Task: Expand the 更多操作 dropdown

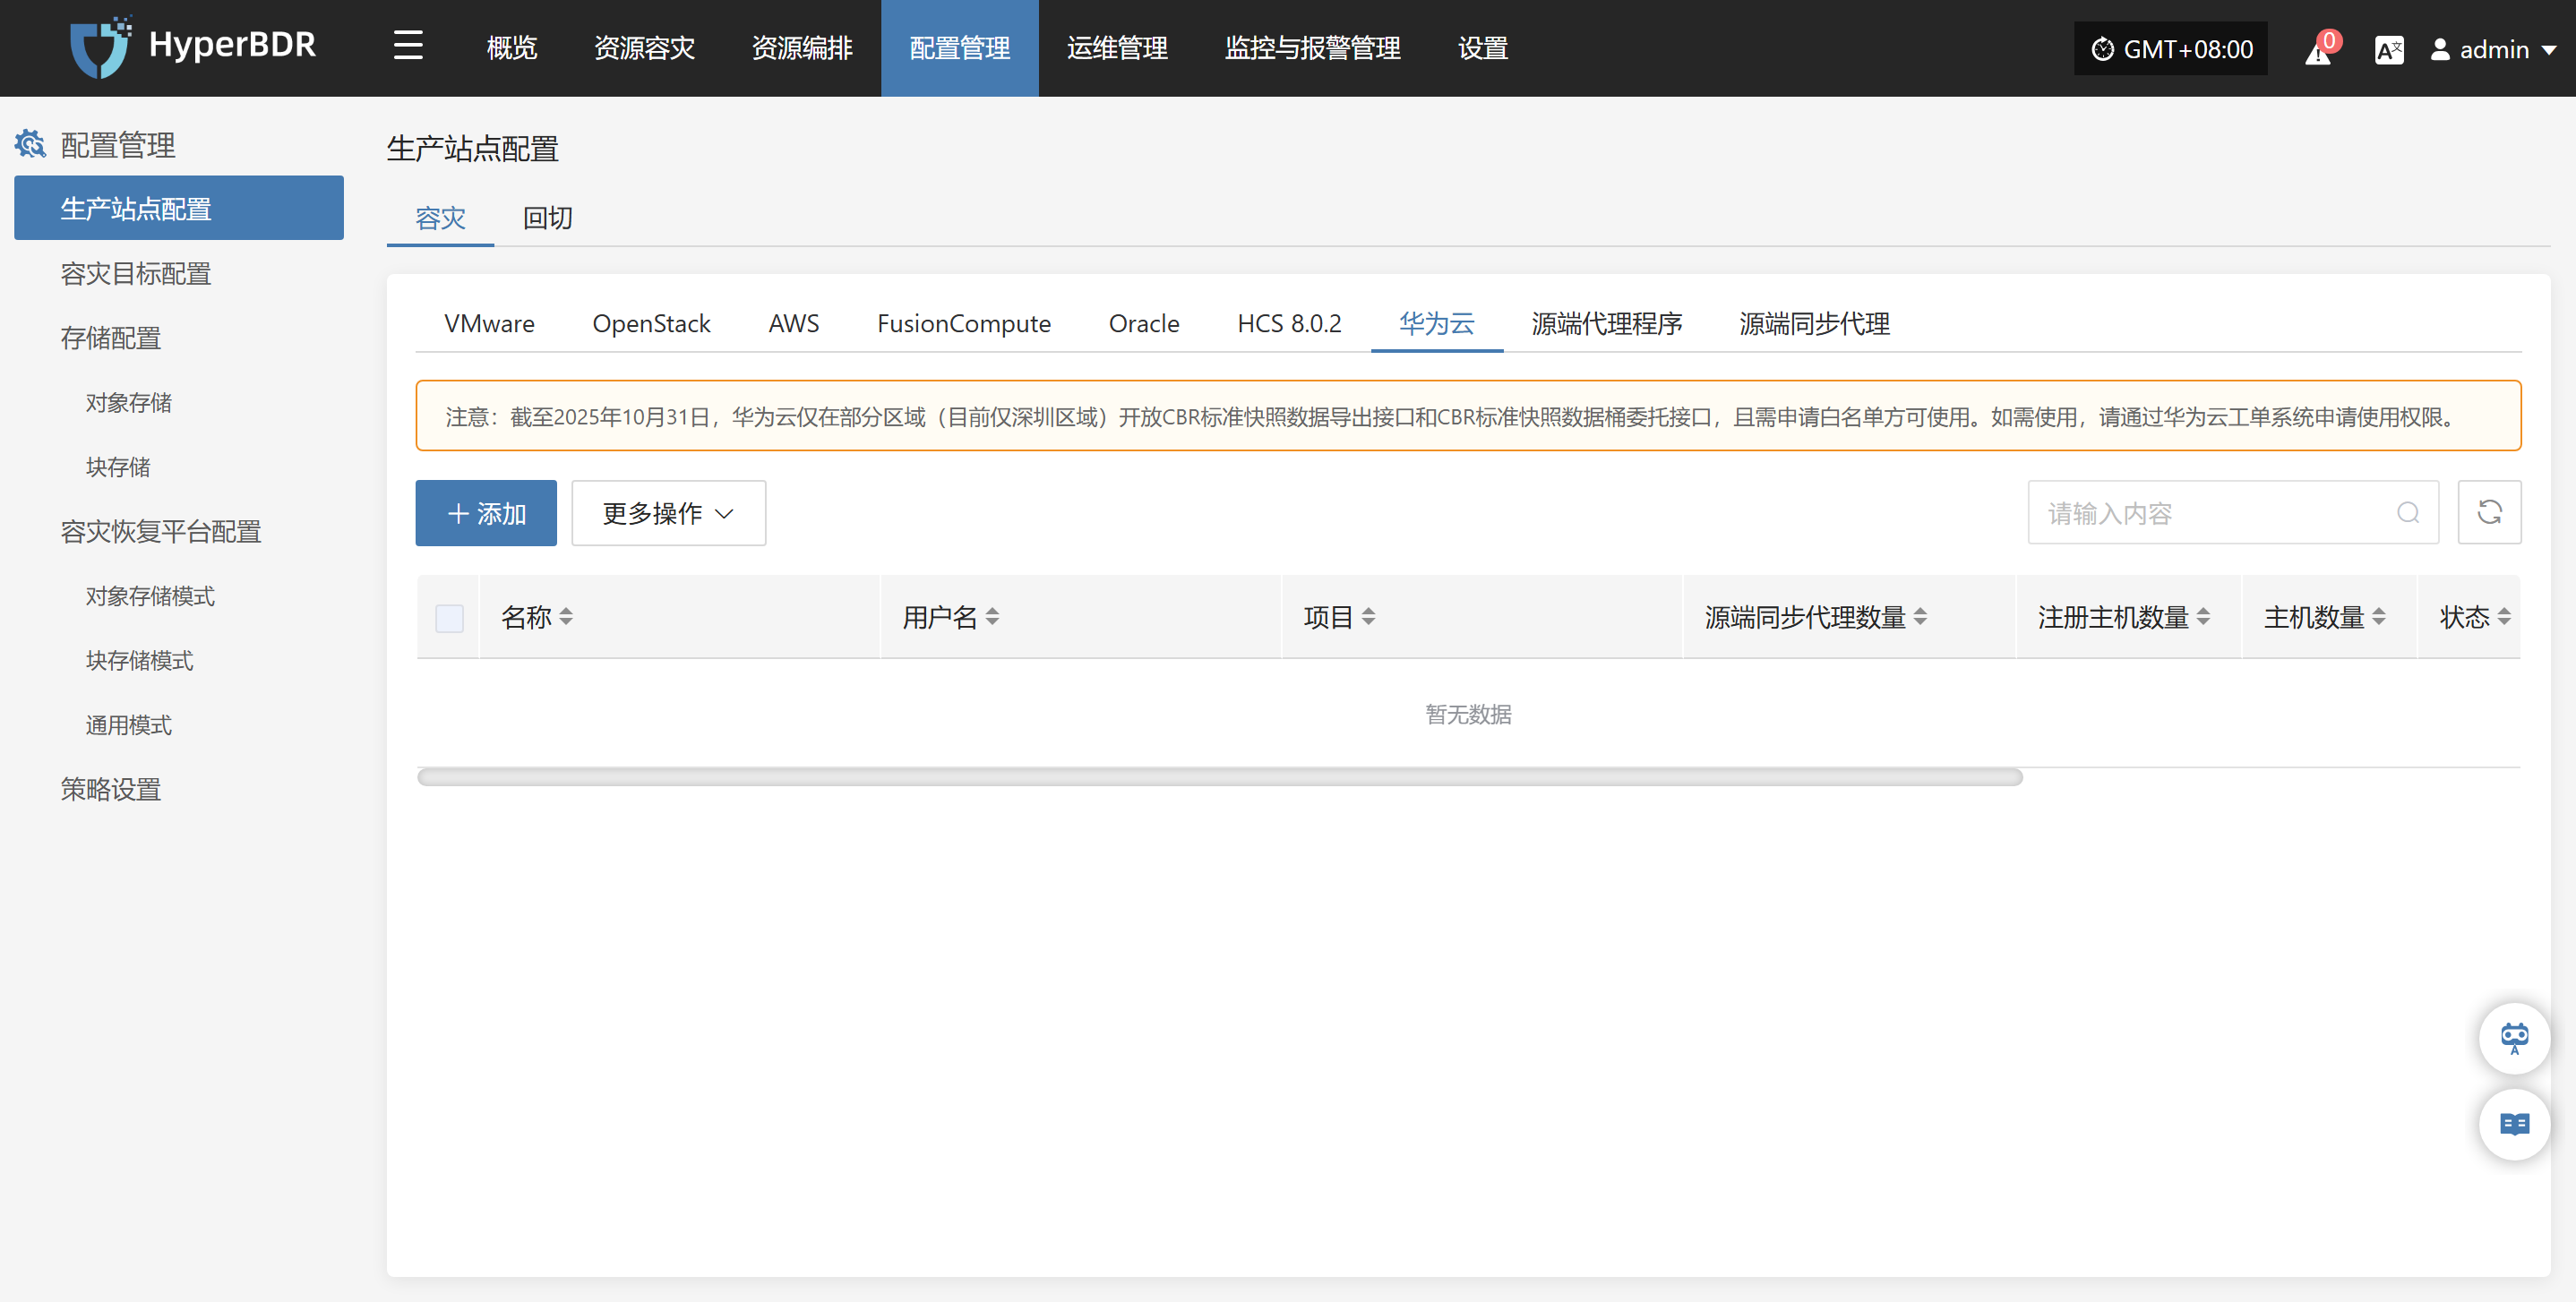Action: [x=668, y=513]
